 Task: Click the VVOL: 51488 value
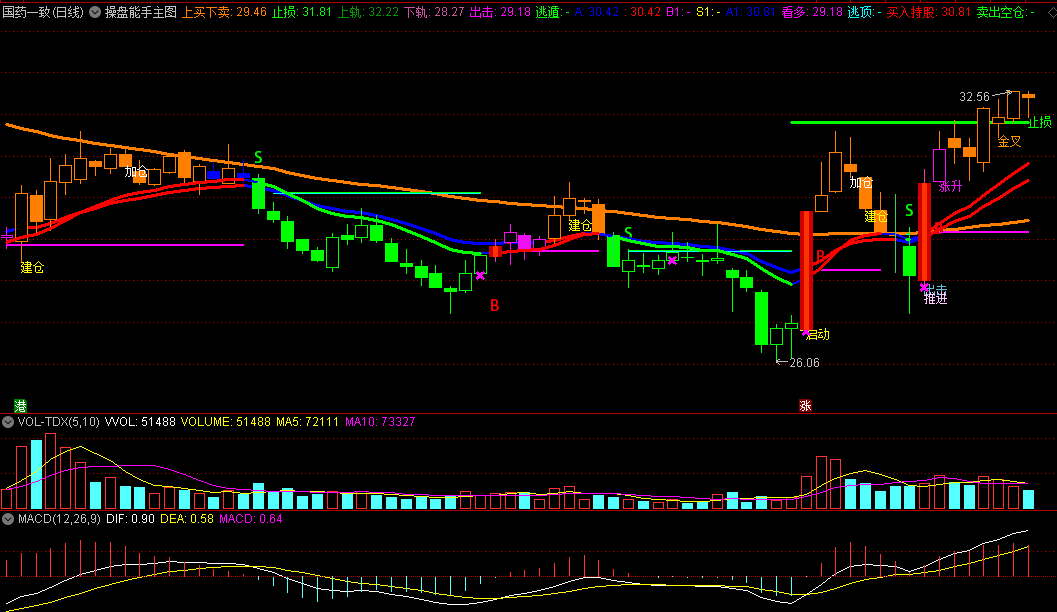click(140, 422)
